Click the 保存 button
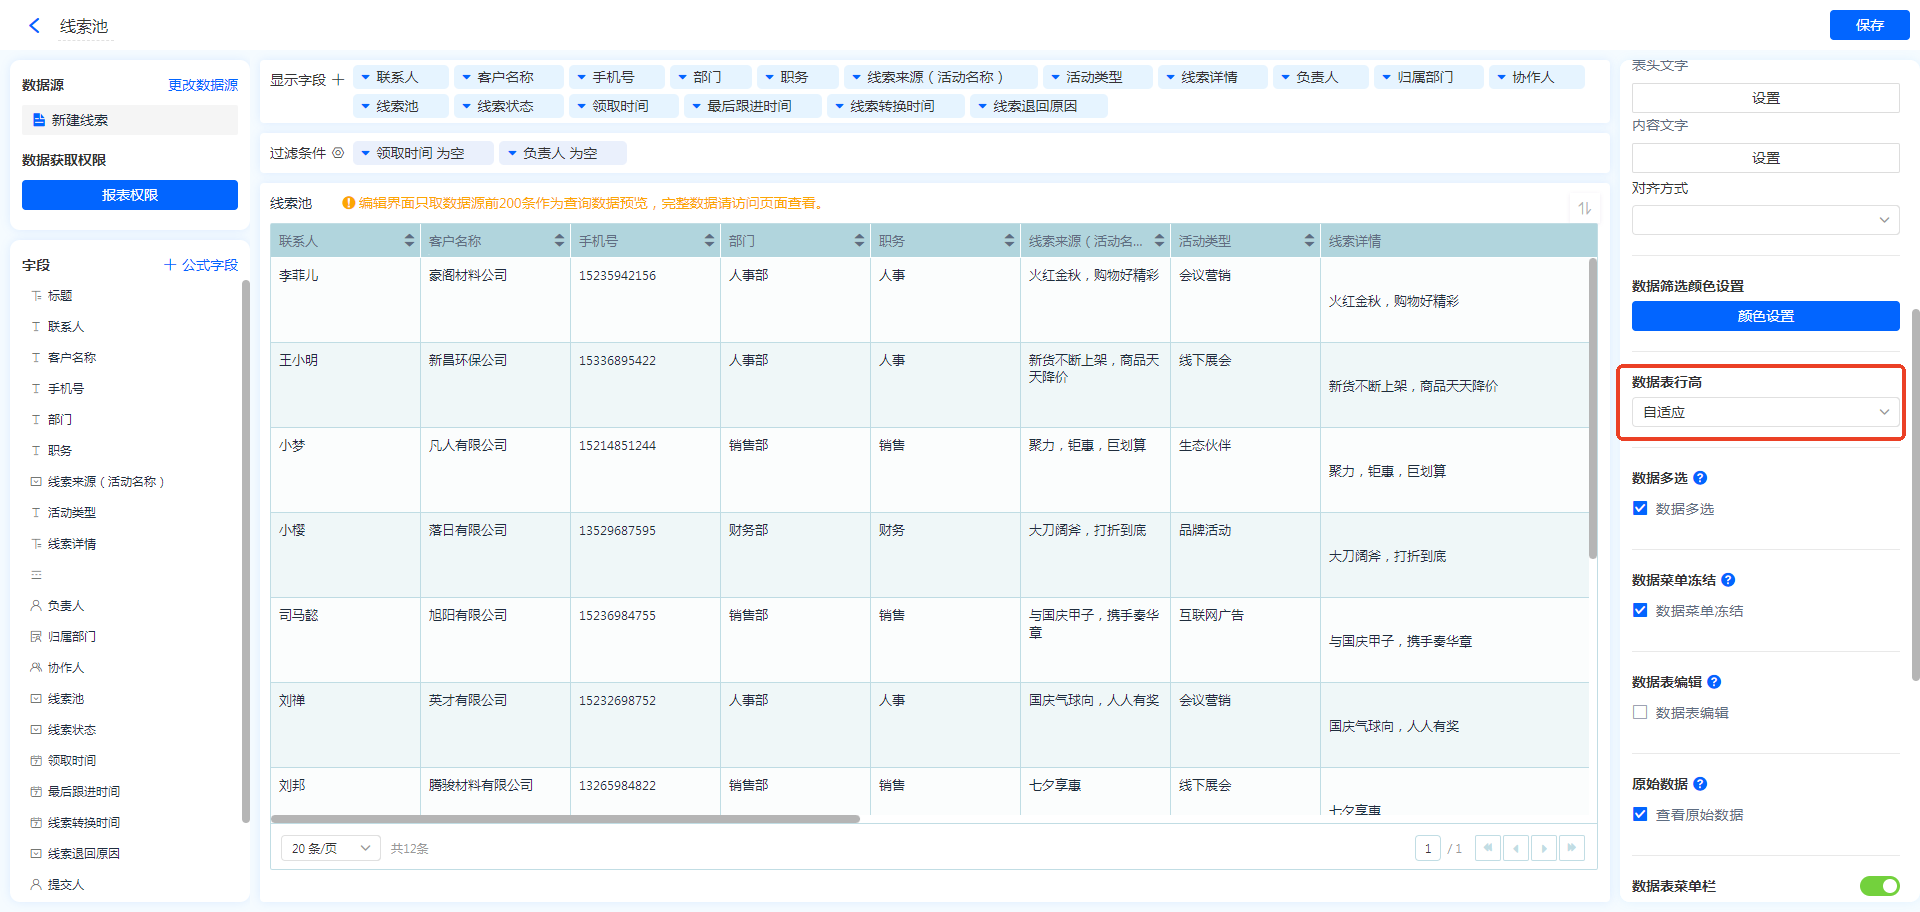The width and height of the screenshot is (1920, 912). point(1868,25)
